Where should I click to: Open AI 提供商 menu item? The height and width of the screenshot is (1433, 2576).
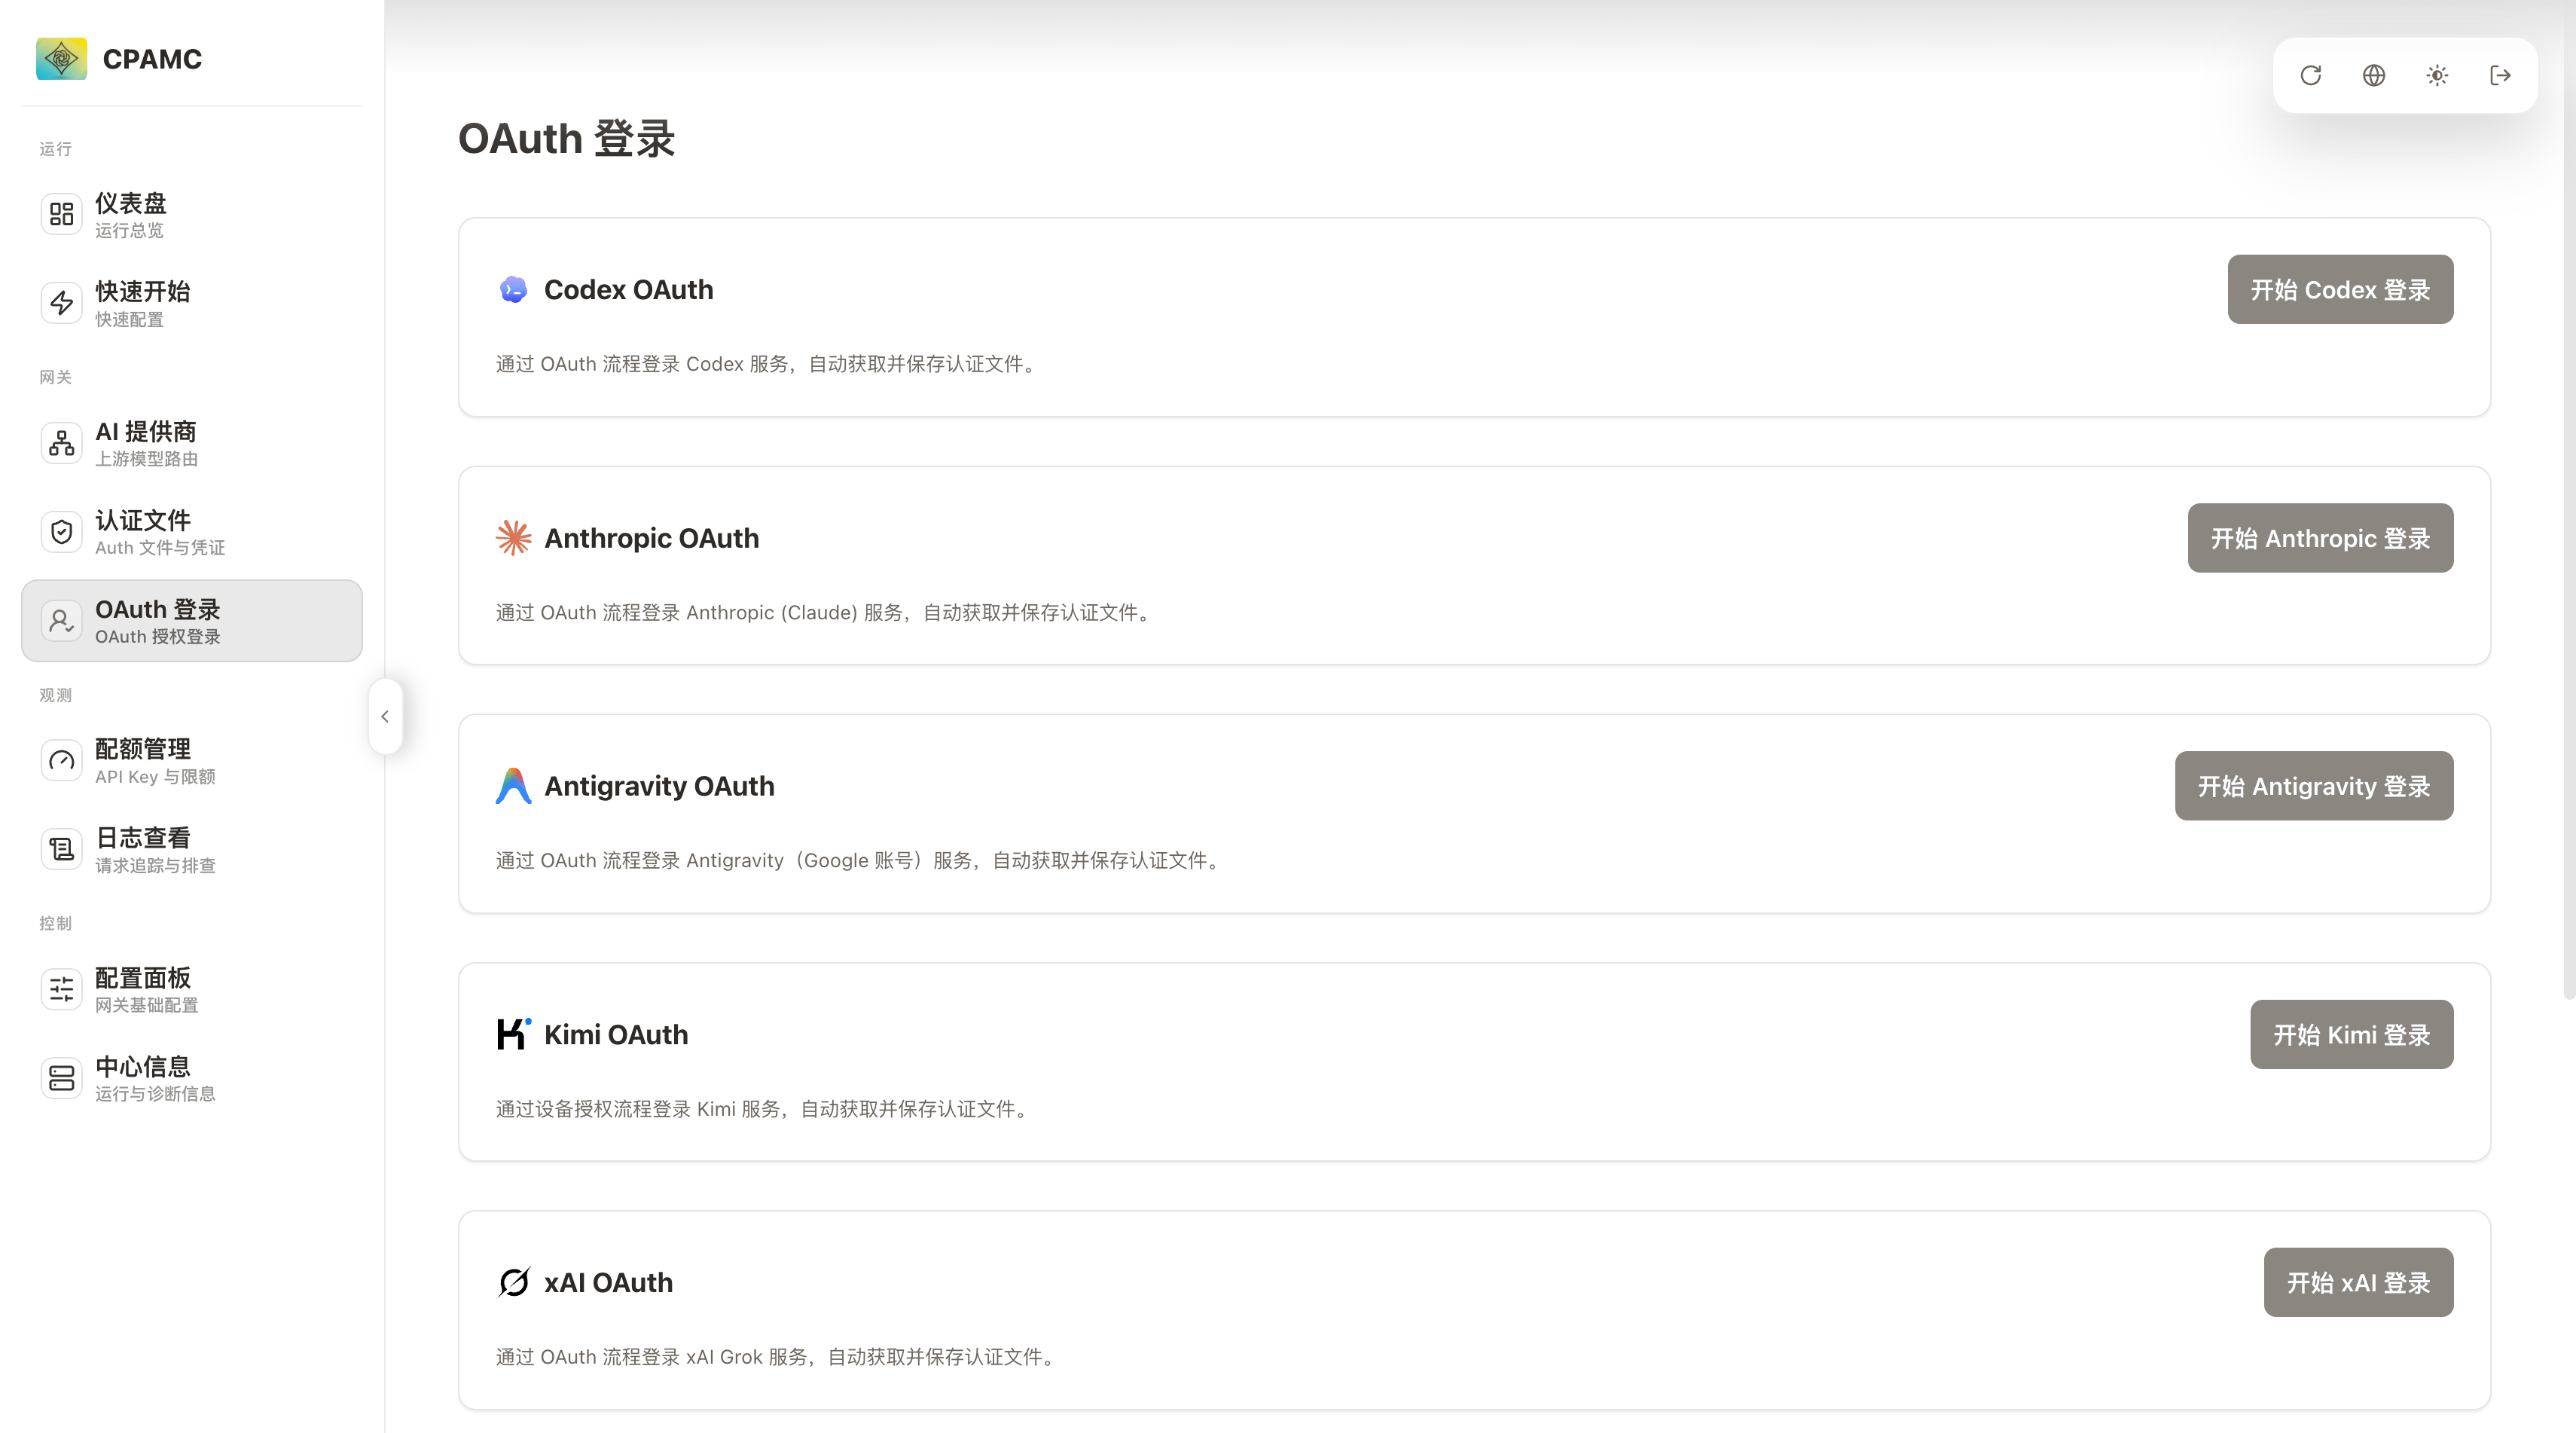192,443
